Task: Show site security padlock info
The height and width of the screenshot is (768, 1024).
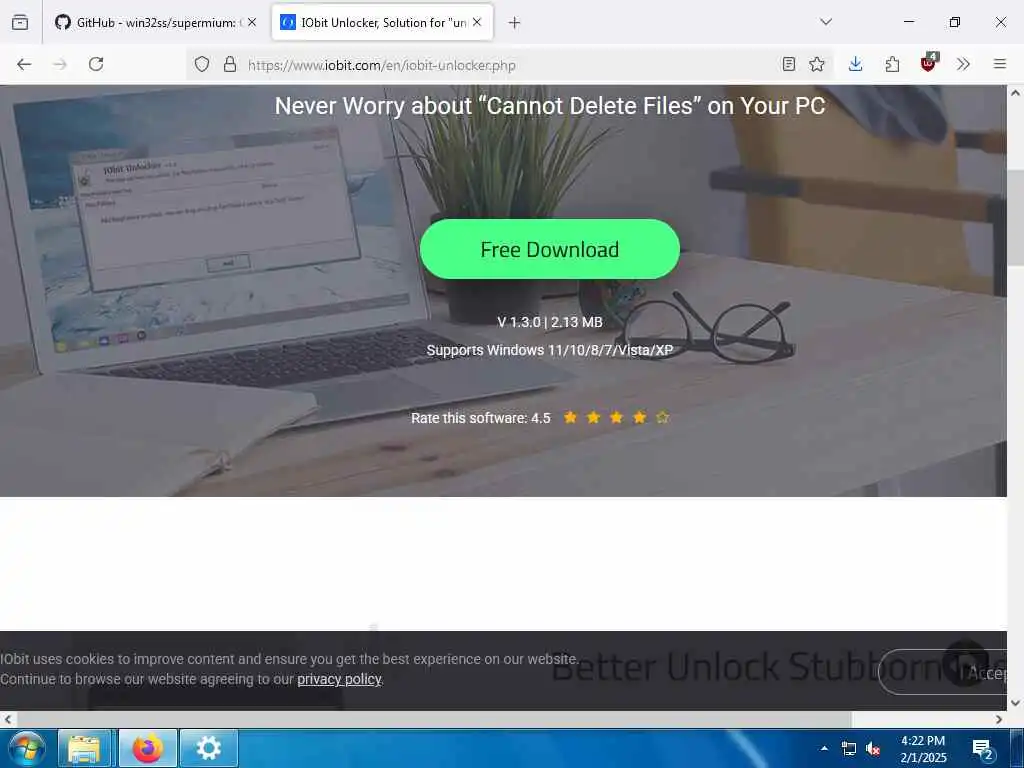Action: pos(230,64)
